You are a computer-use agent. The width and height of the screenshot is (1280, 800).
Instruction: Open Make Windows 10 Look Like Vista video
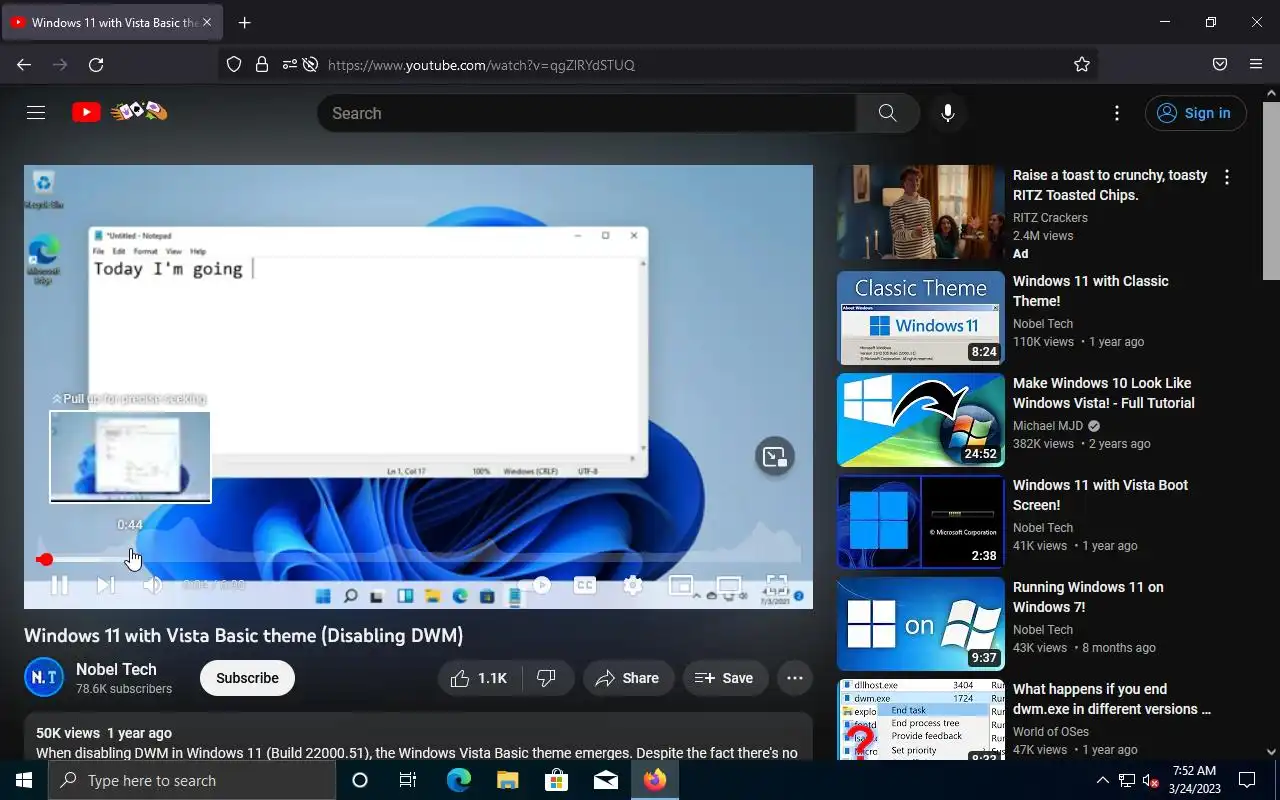pos(1104,393)
